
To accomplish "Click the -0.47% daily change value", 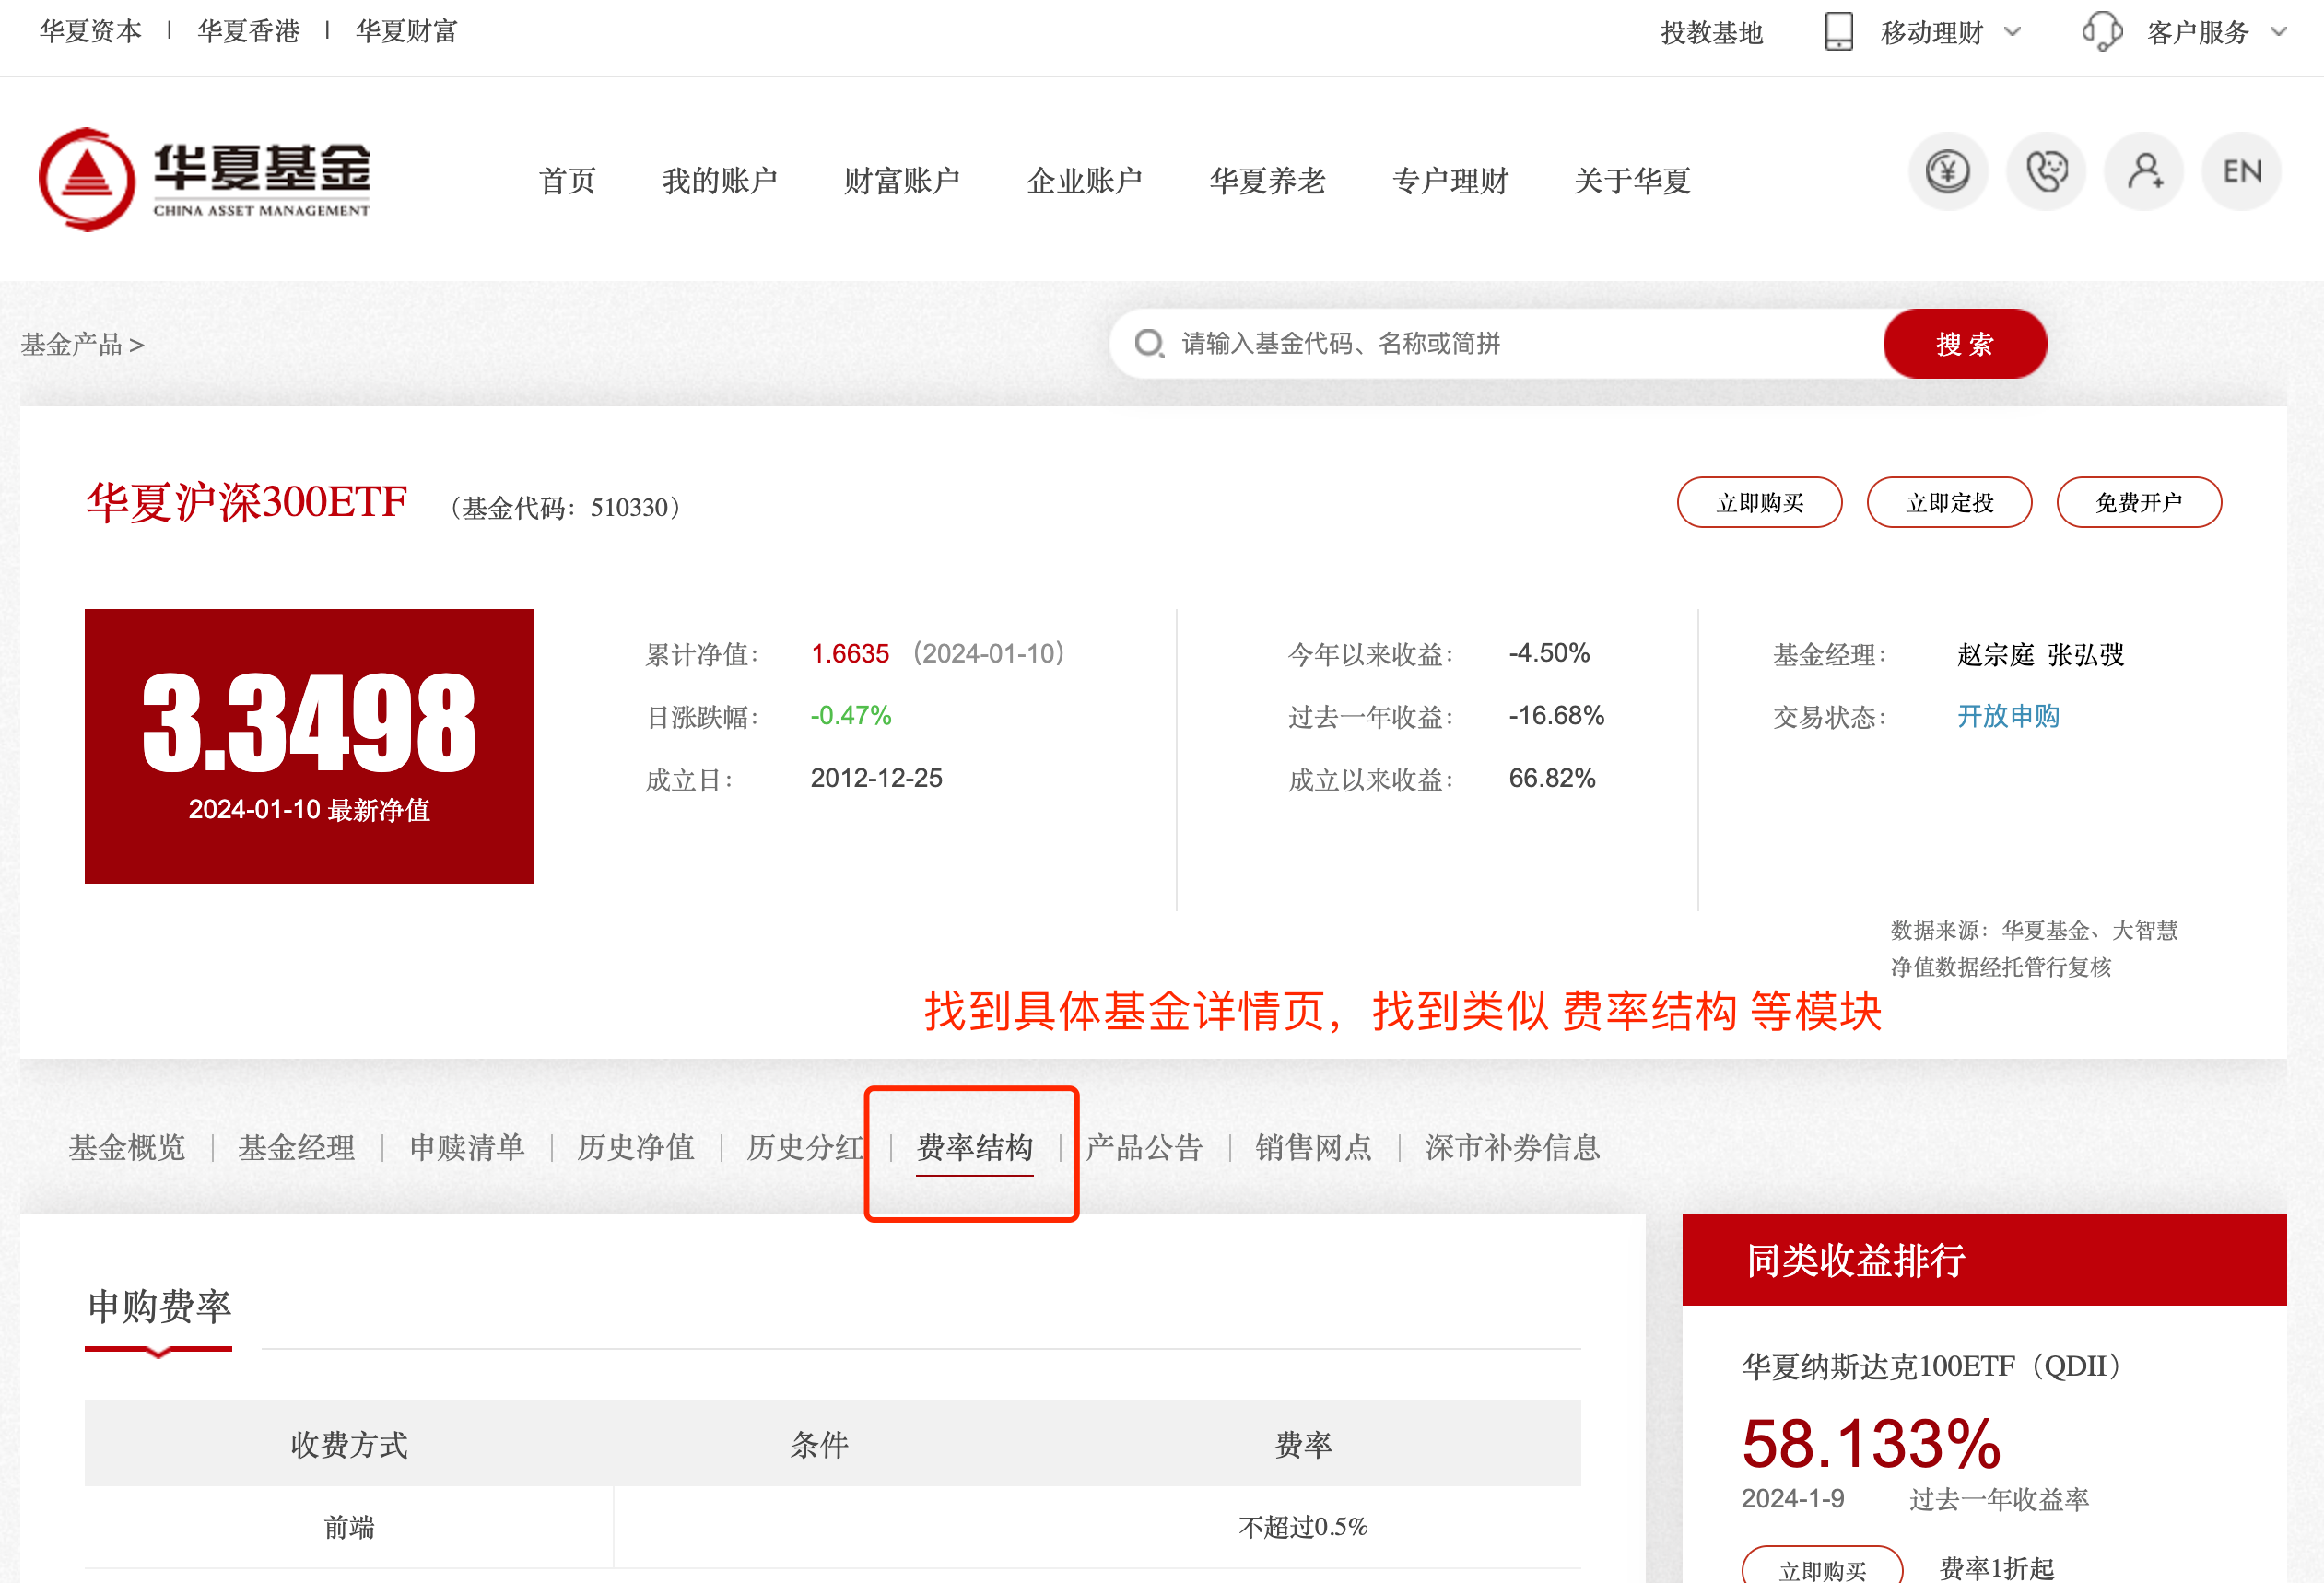I will click(850, 715).
